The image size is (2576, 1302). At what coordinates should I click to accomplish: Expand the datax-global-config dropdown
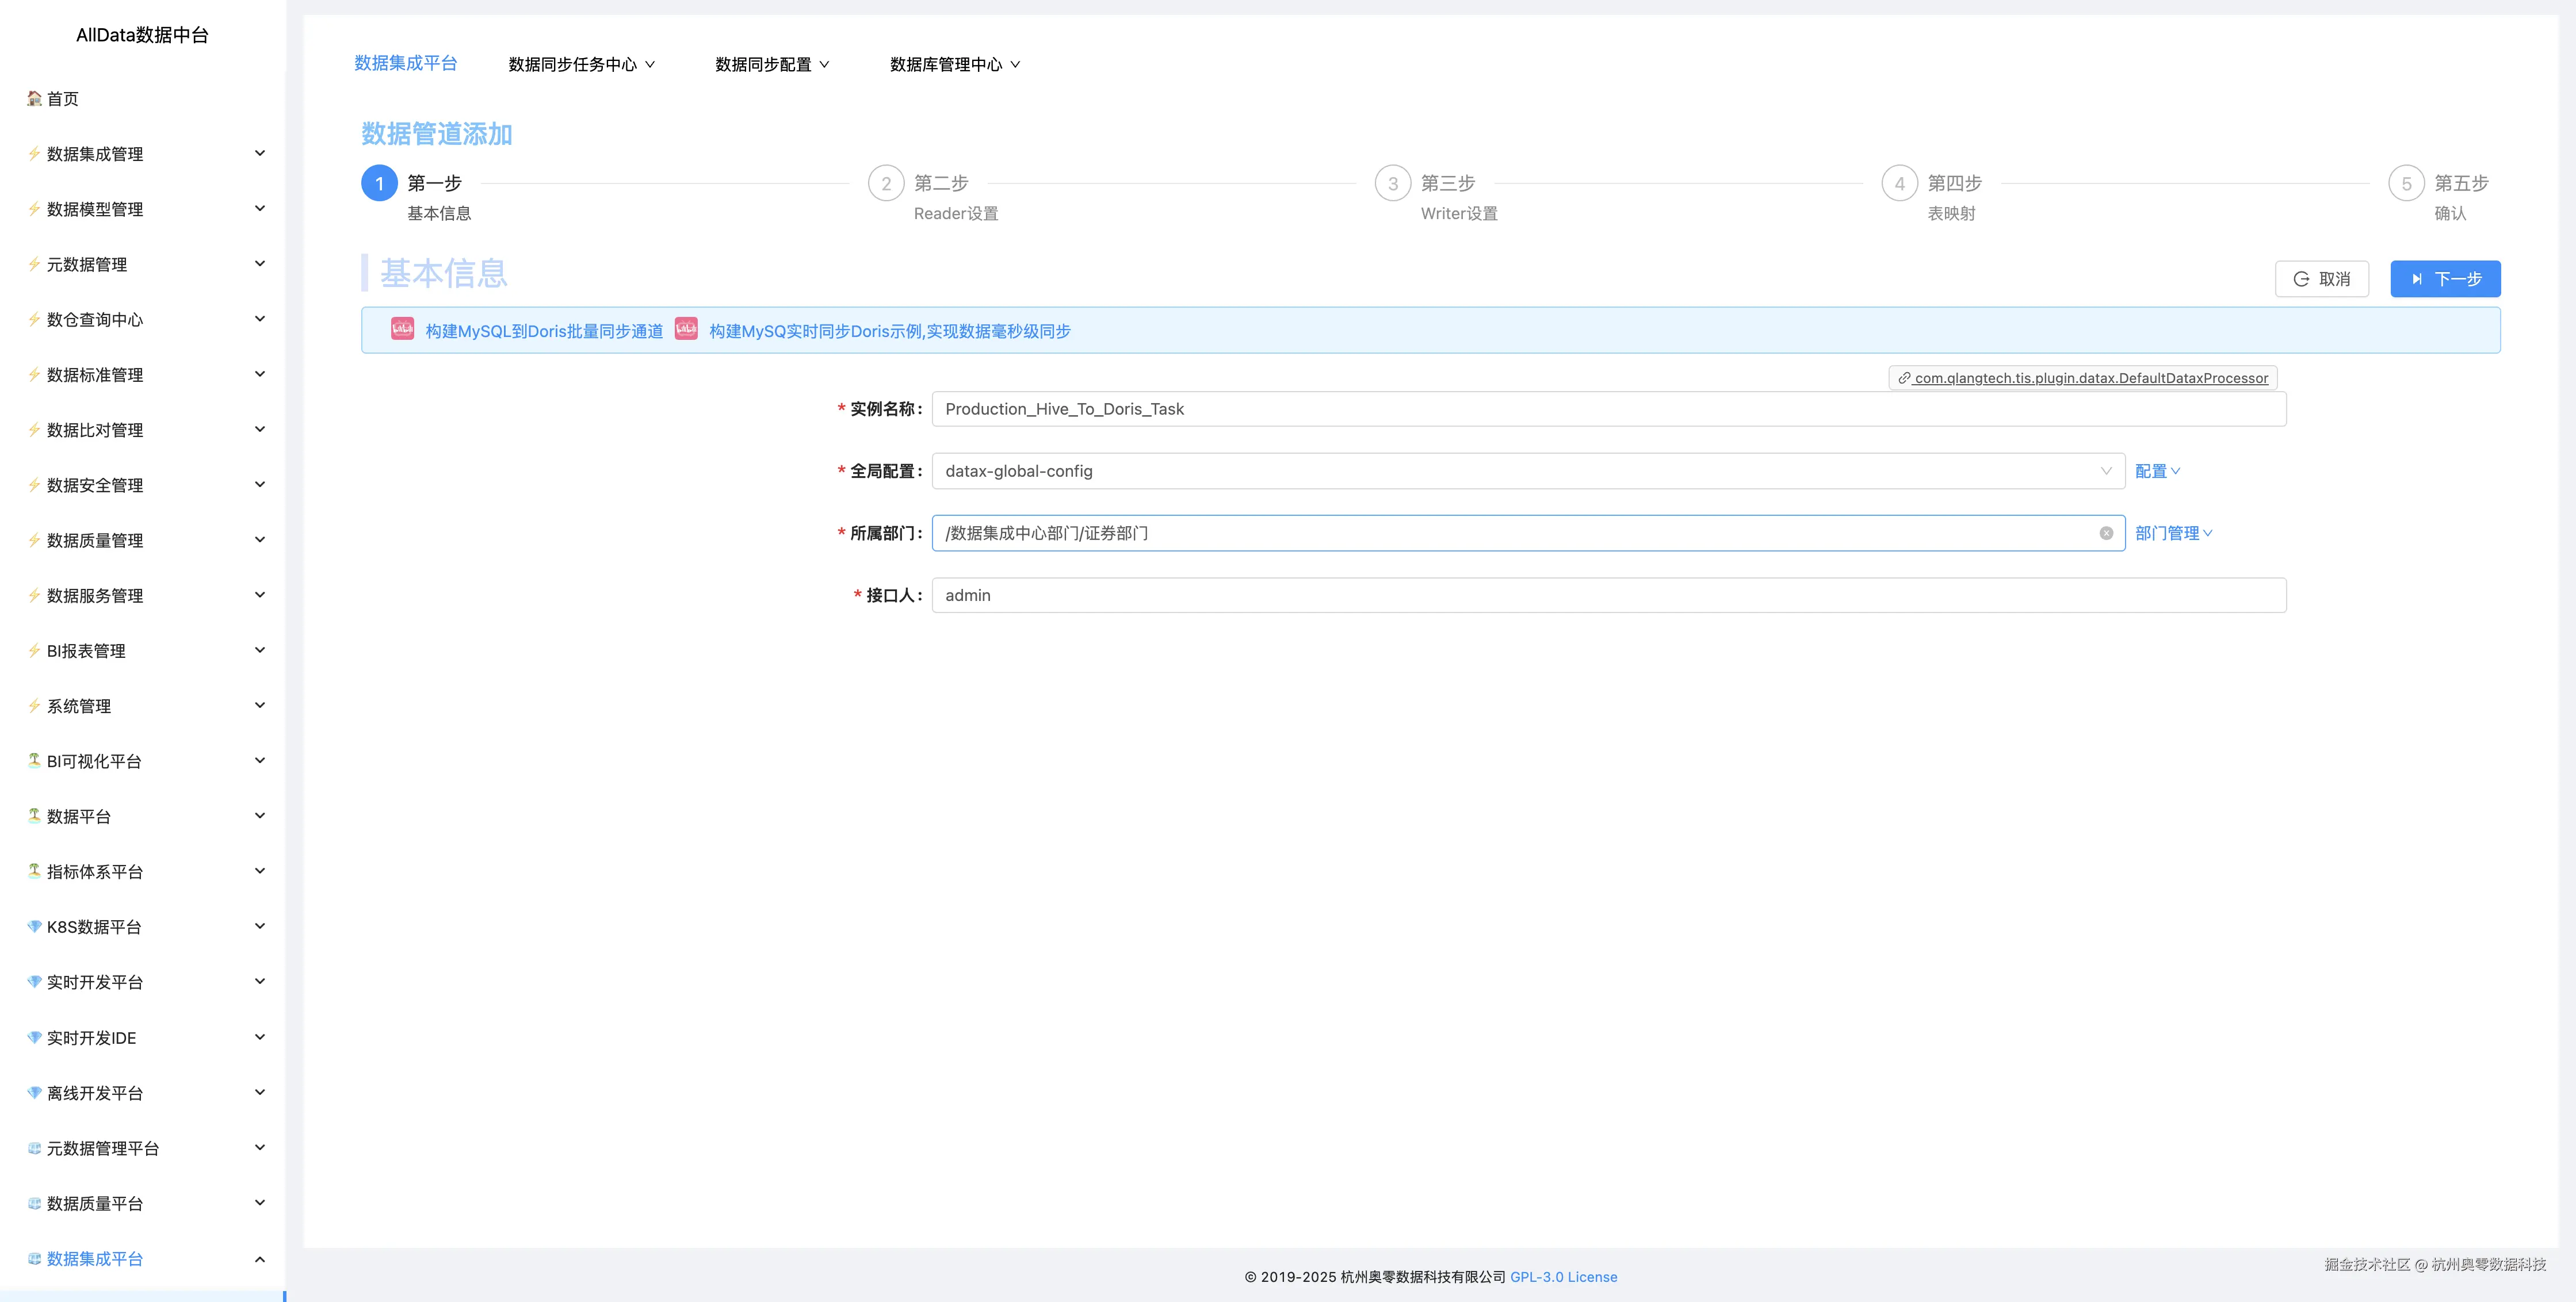[2107, 470]
